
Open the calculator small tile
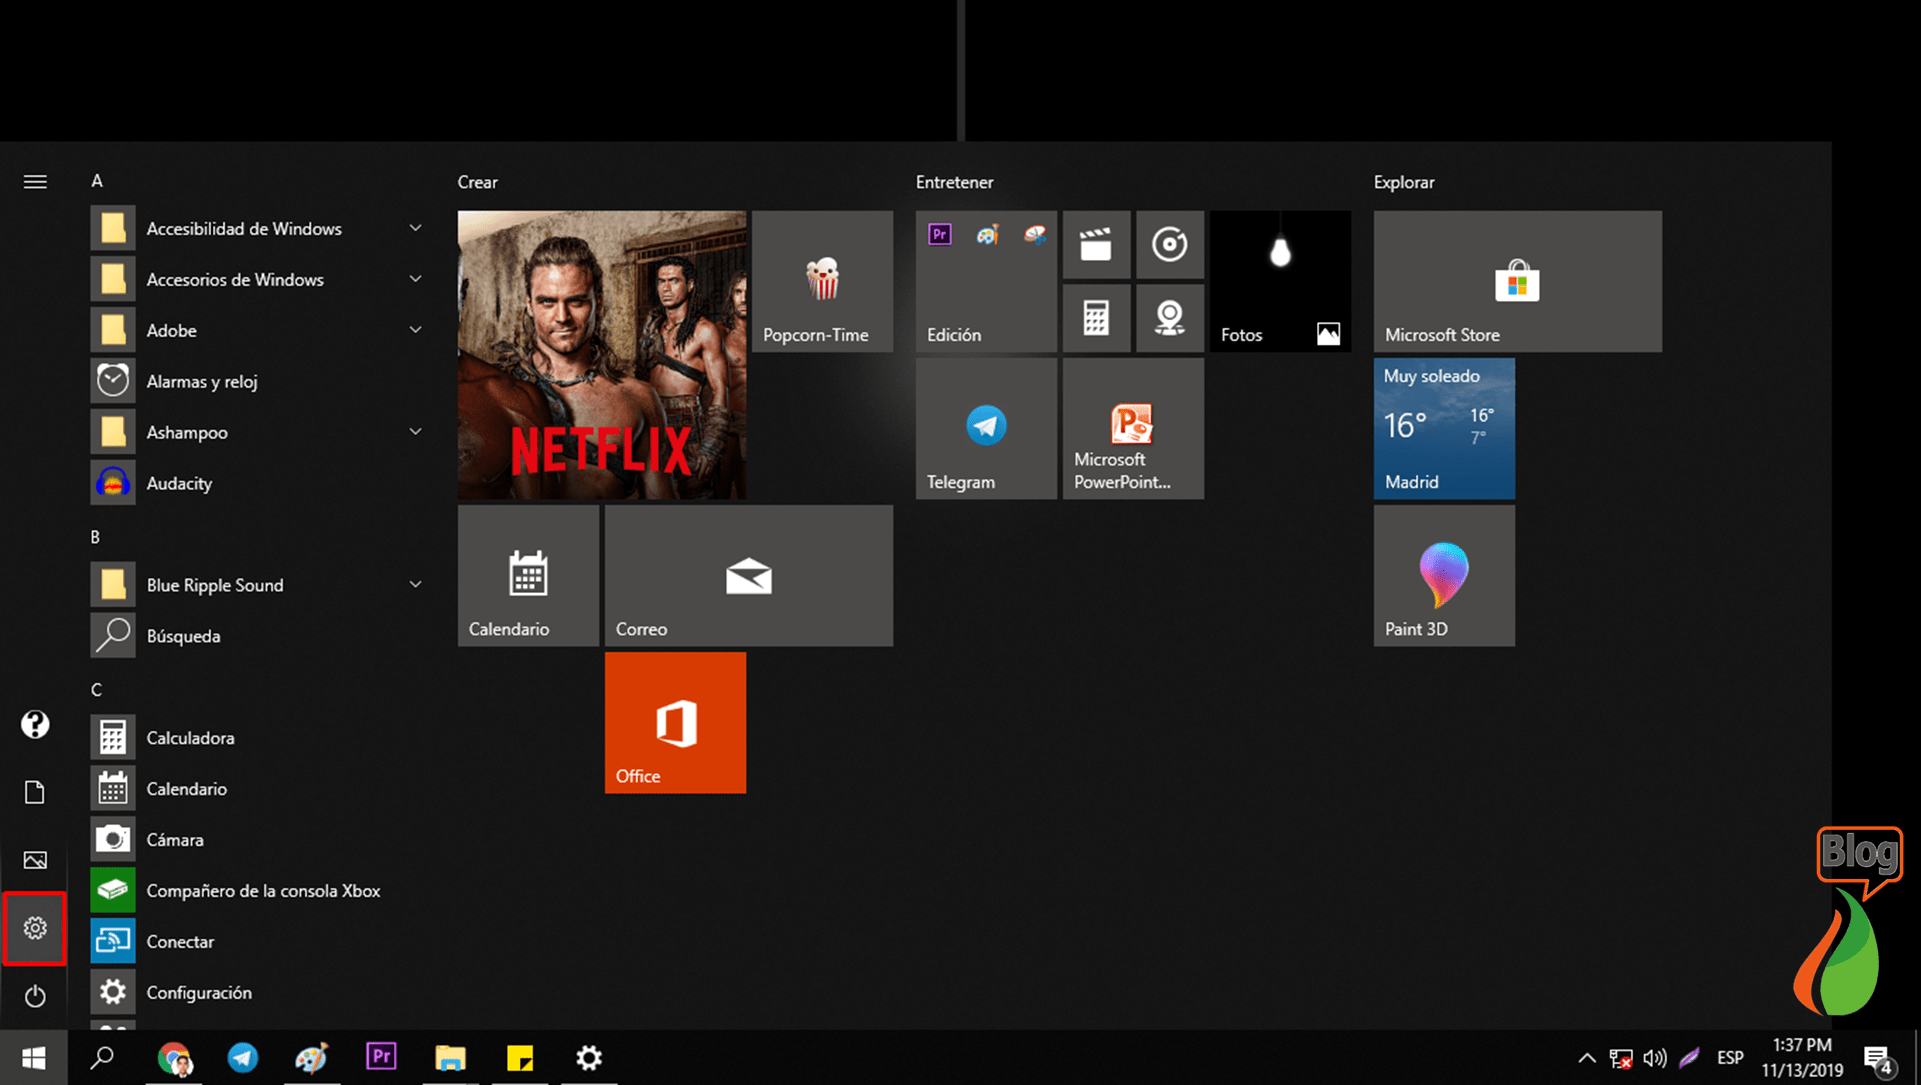click(1096, 318)
